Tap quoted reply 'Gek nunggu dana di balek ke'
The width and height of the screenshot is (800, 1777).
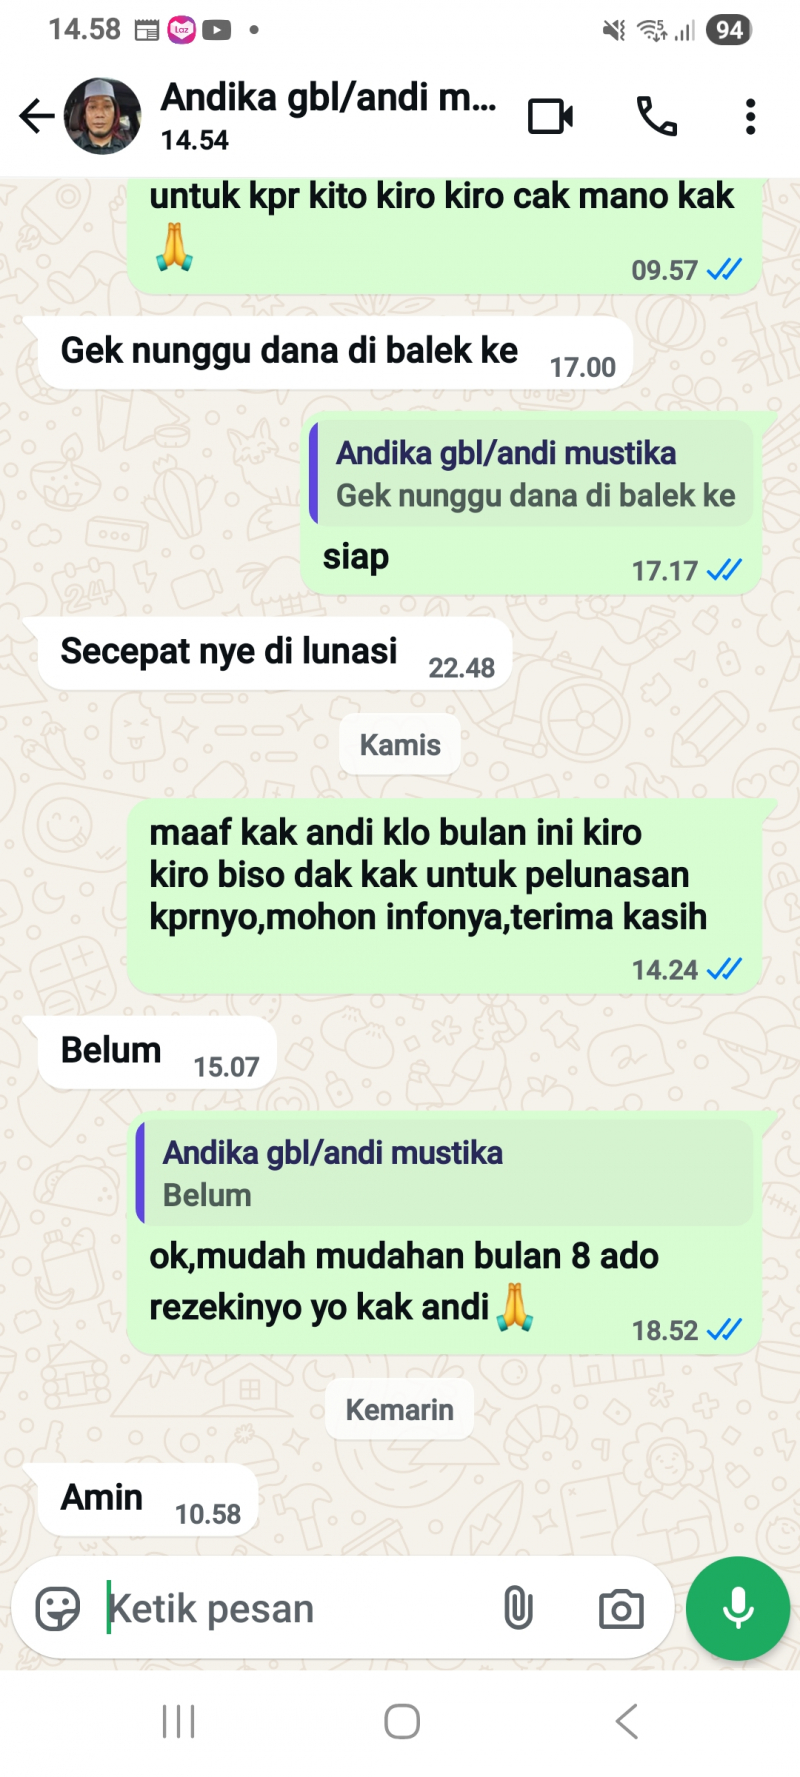(x=531, y=473)
